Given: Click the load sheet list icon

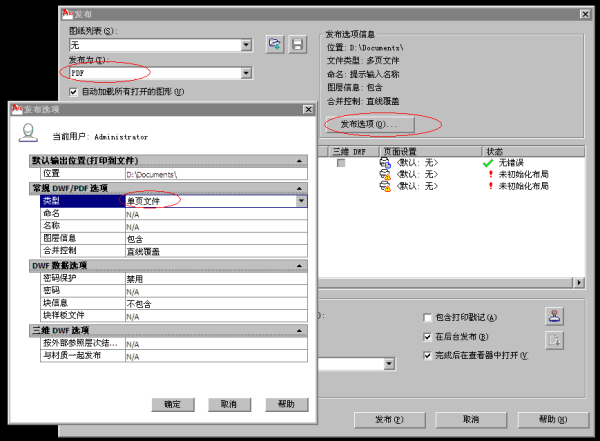Looking at the screenshot, I should [275, 44].
